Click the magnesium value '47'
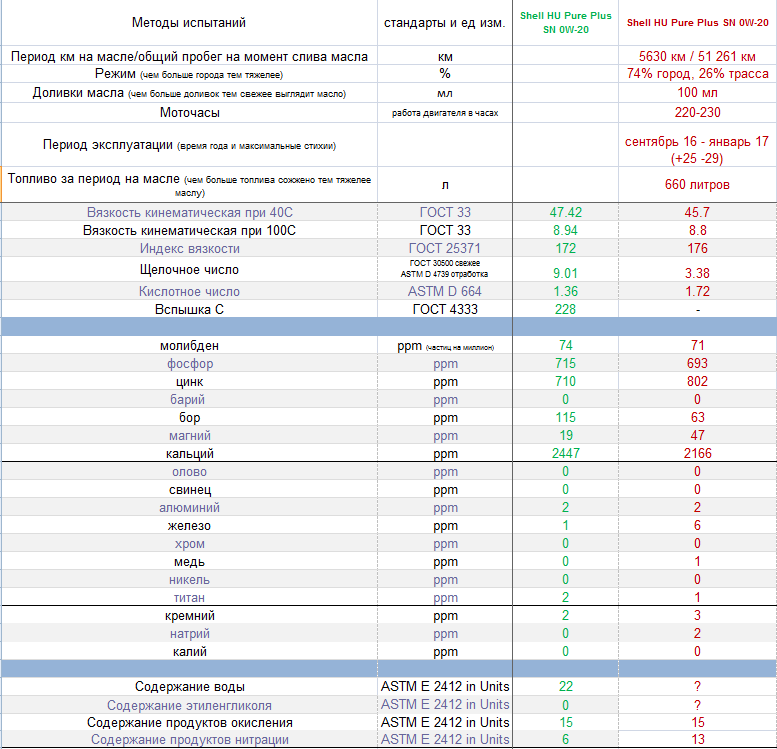Screen dimensions: 777x749 click(x=697, y=436)
